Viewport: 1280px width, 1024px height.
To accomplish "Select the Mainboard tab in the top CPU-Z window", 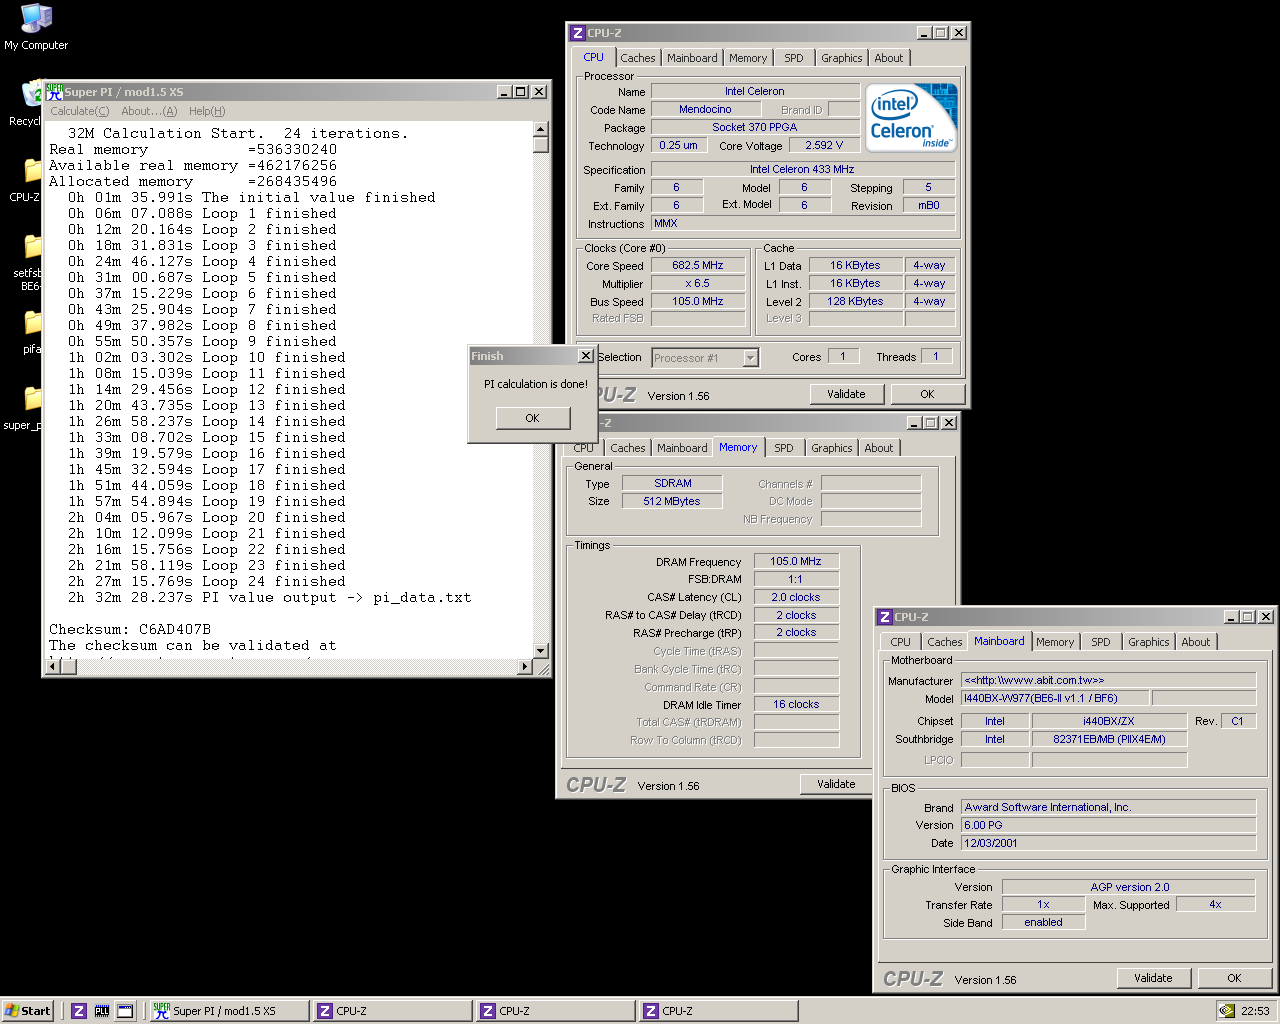I will 692,58.
